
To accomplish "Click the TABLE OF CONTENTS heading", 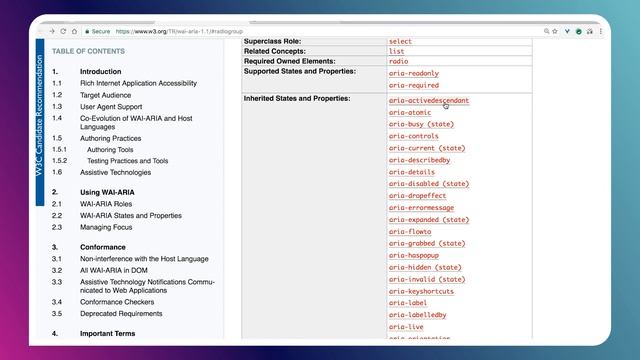I will (x=88, y=51).
